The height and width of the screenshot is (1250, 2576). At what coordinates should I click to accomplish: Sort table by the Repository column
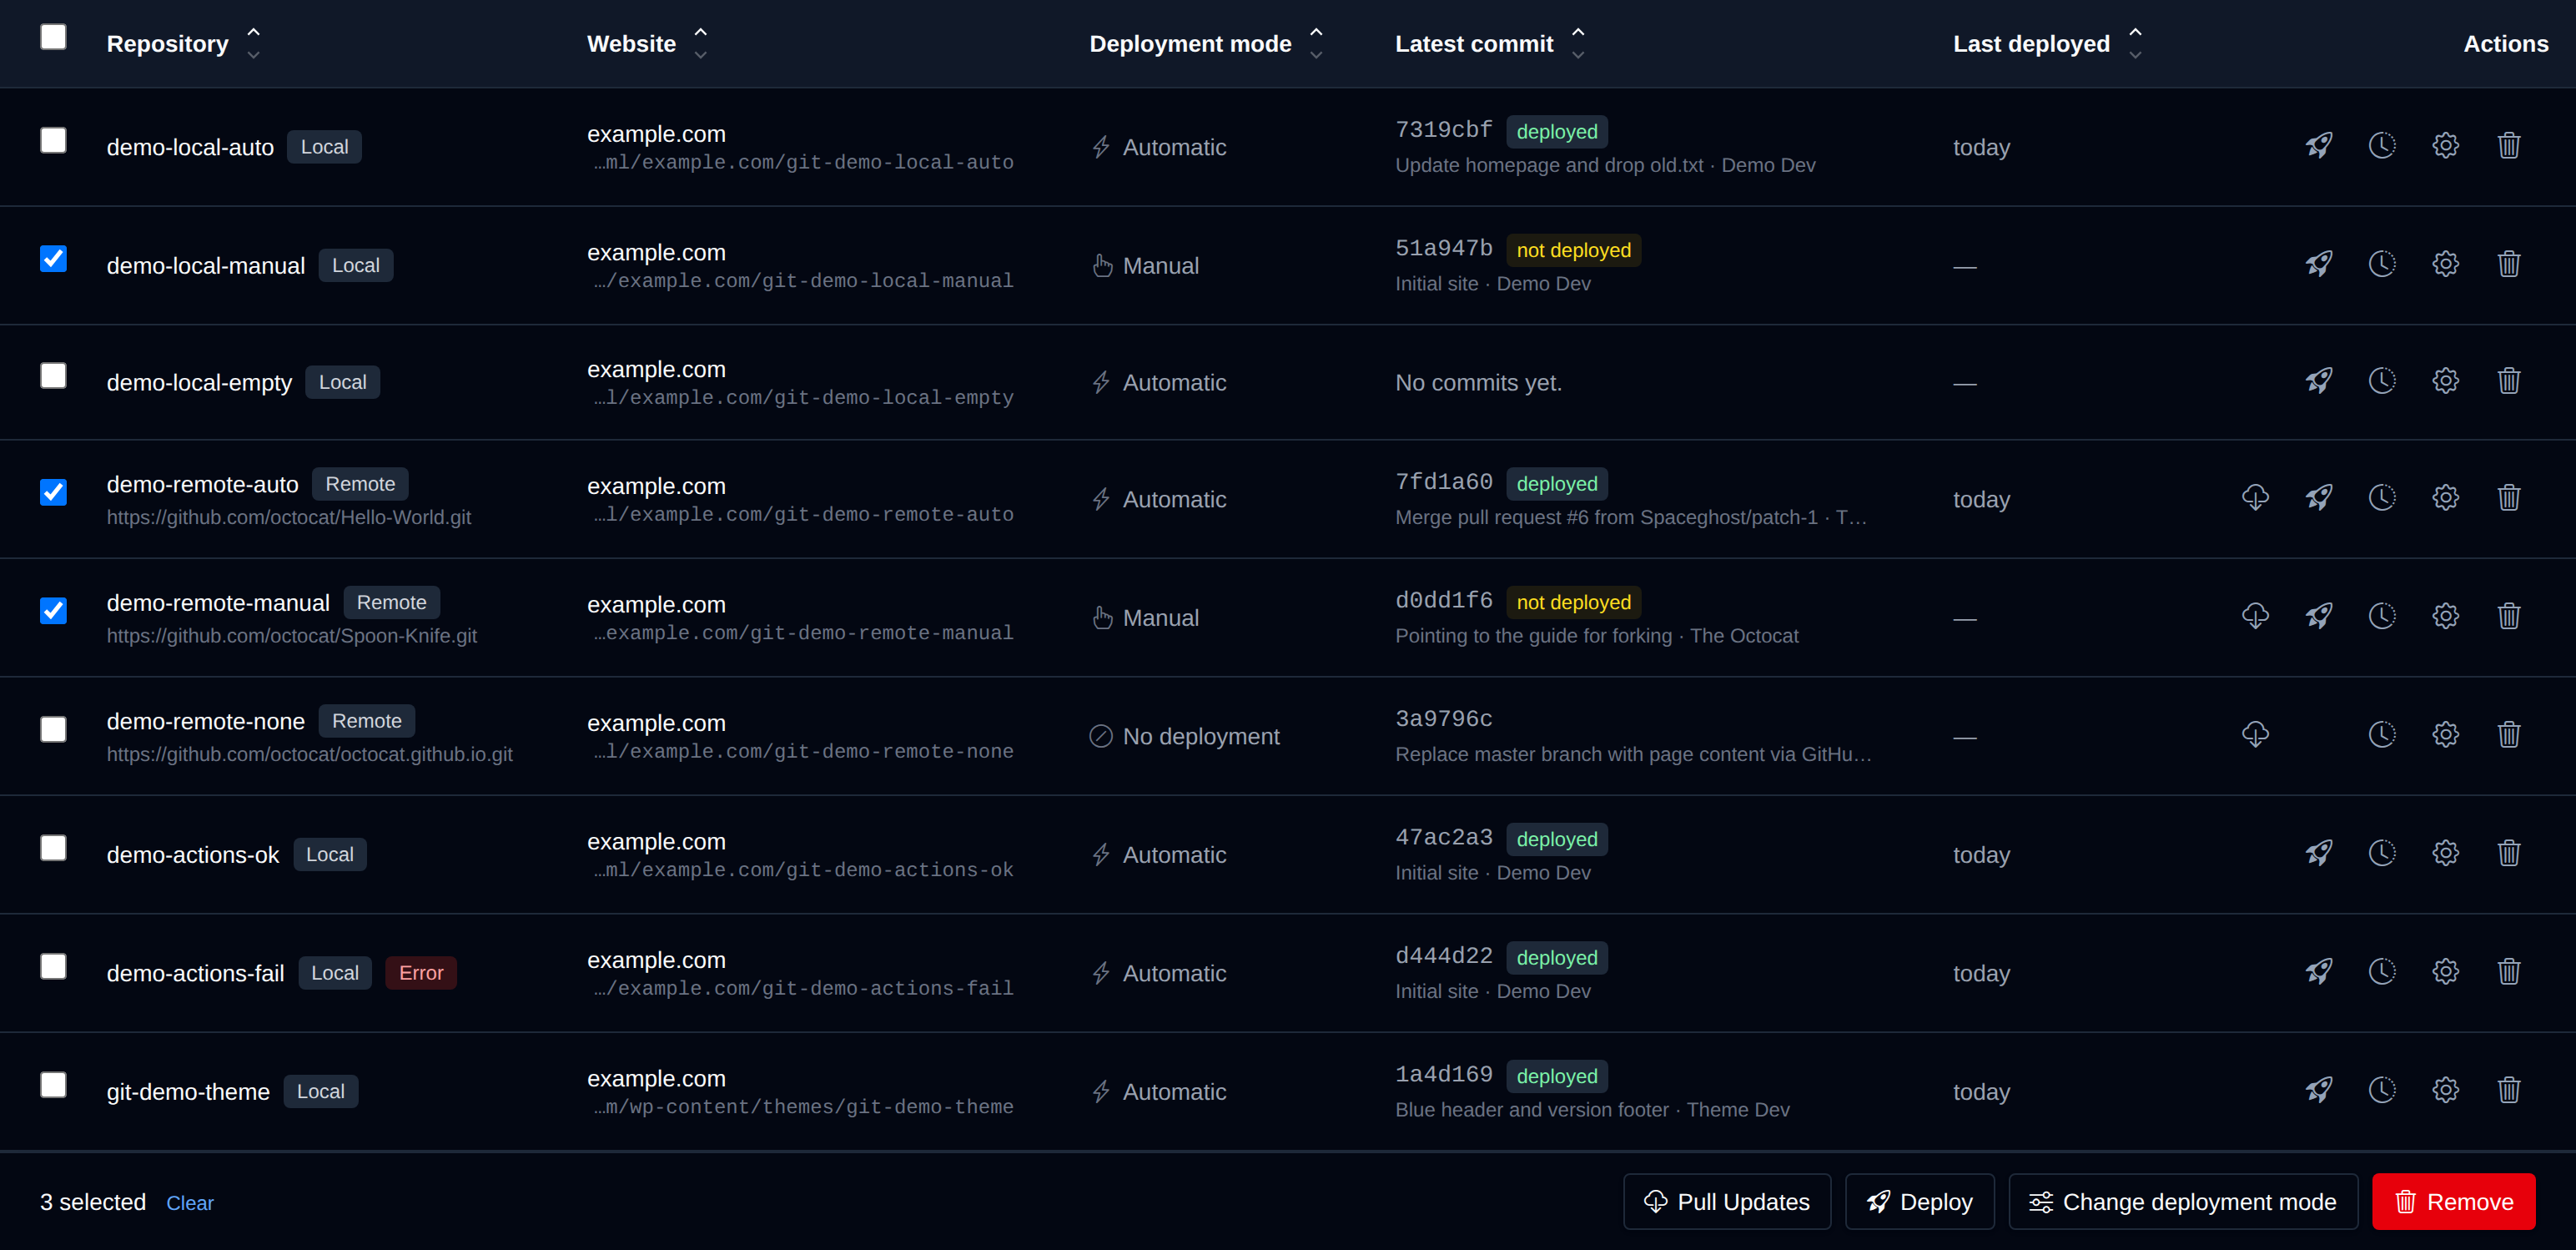point(184,43)
